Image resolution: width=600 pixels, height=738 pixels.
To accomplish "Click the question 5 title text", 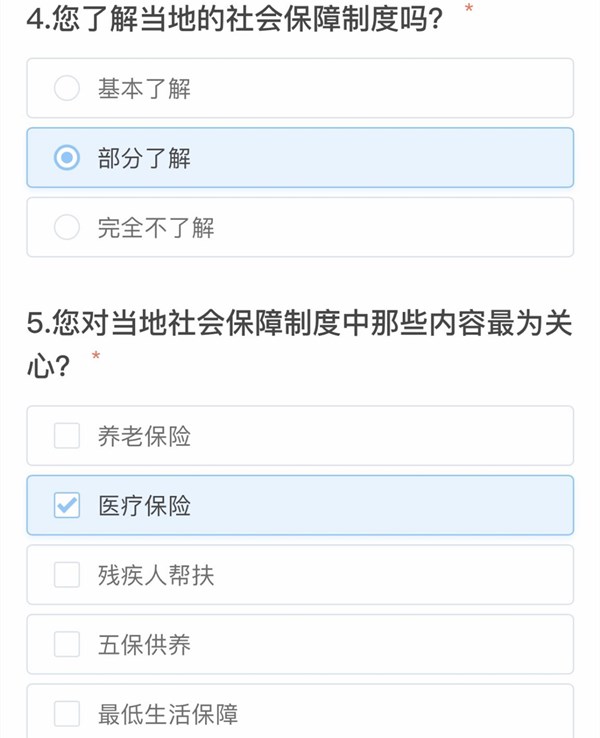I will point(300,323).
